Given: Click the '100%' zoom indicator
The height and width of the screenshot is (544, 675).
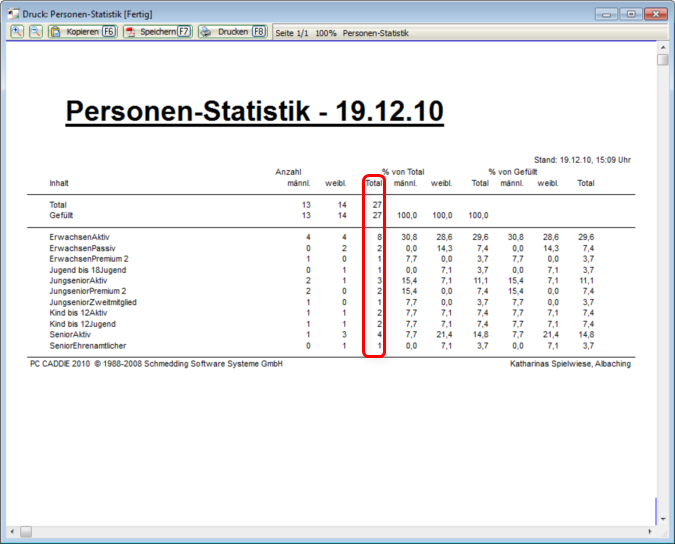Looking at the screenshot, I should pos(325,33).
